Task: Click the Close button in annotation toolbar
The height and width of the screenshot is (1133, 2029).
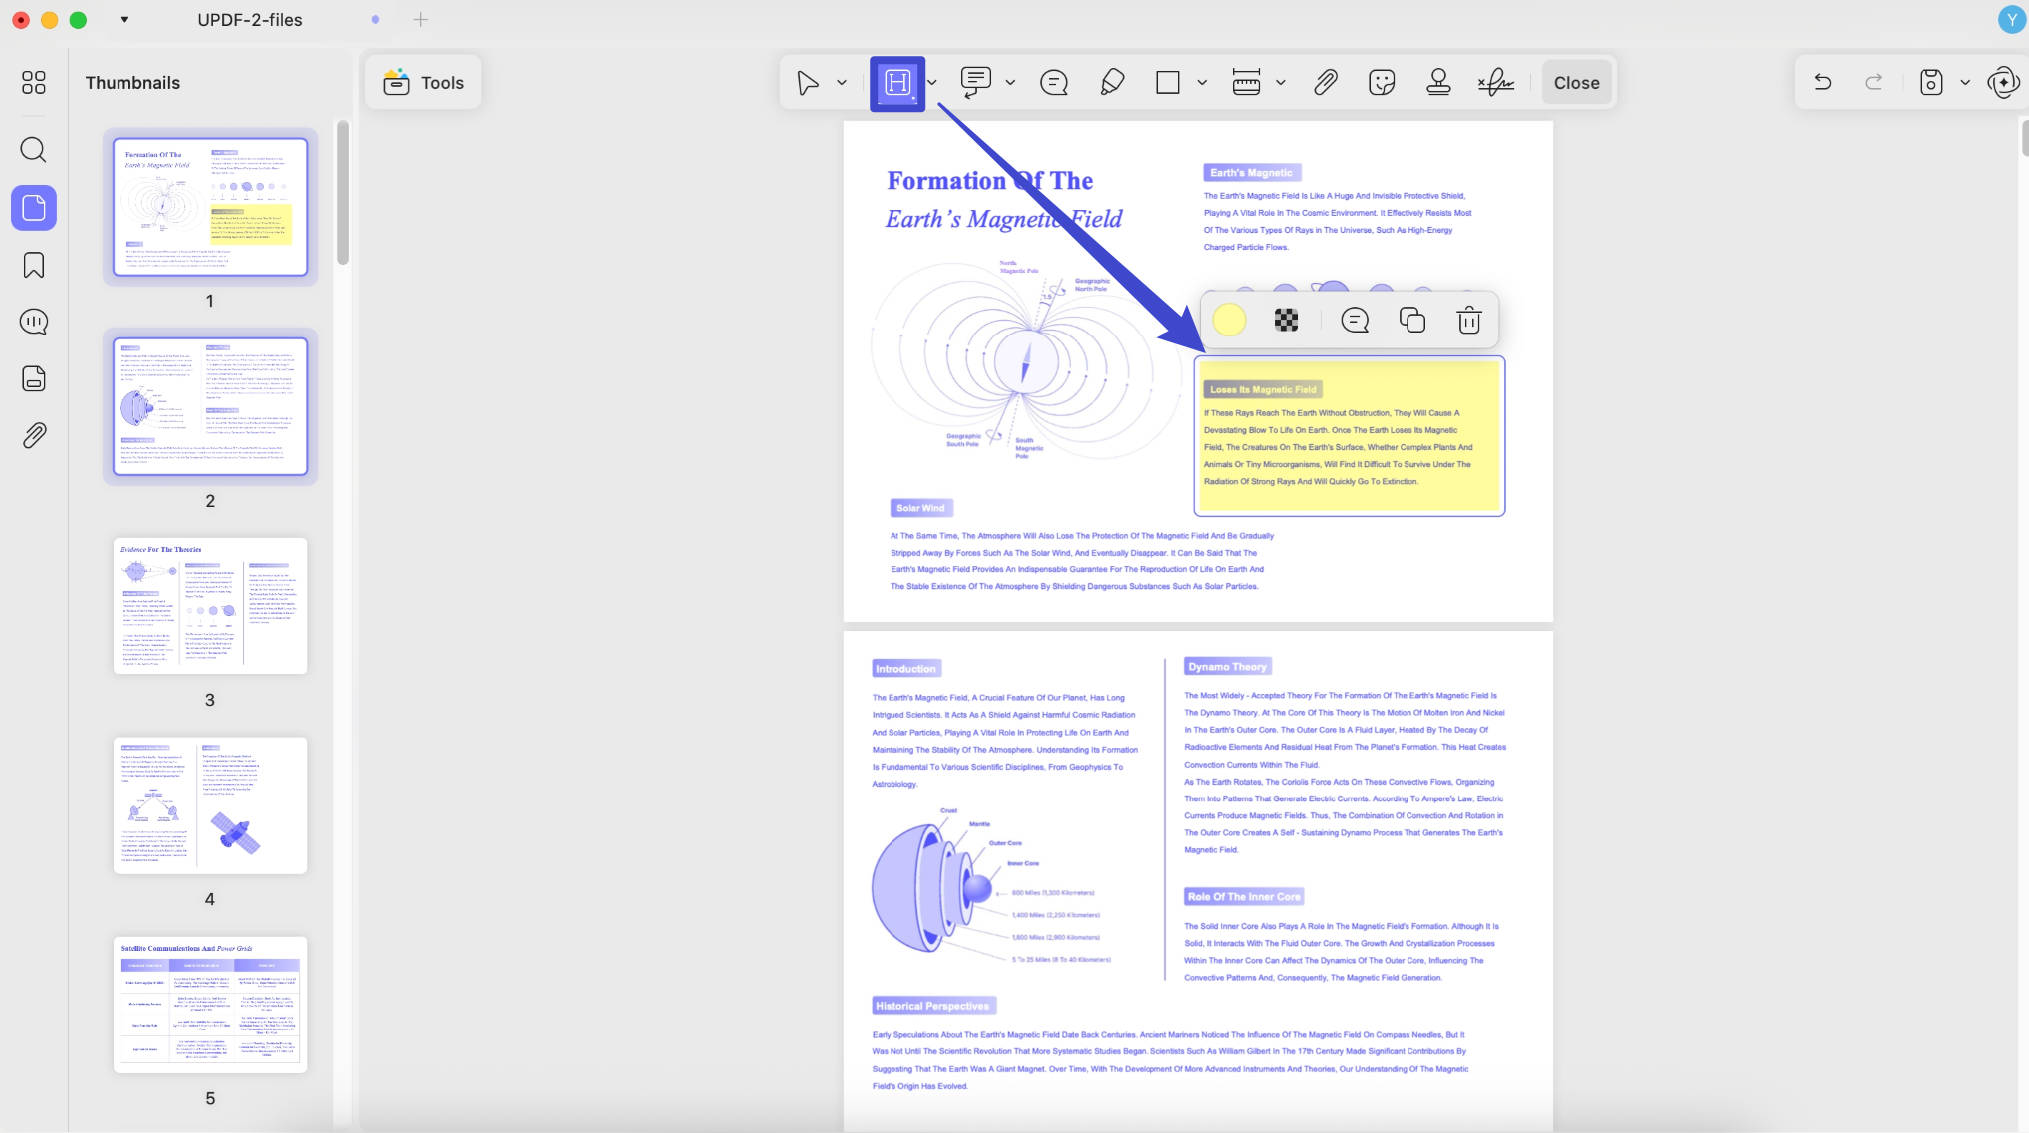Action: click(x=1576, y=83)
